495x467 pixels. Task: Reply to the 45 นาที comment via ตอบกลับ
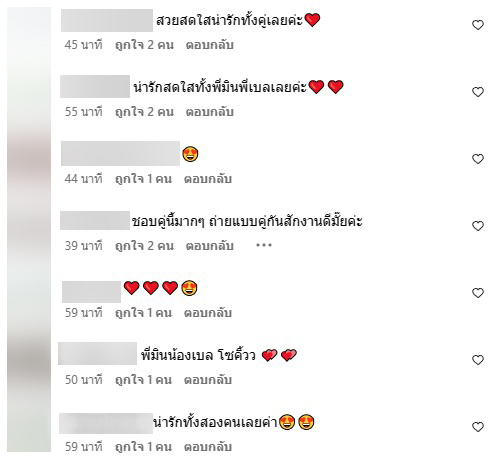click(x=209, y=45)
